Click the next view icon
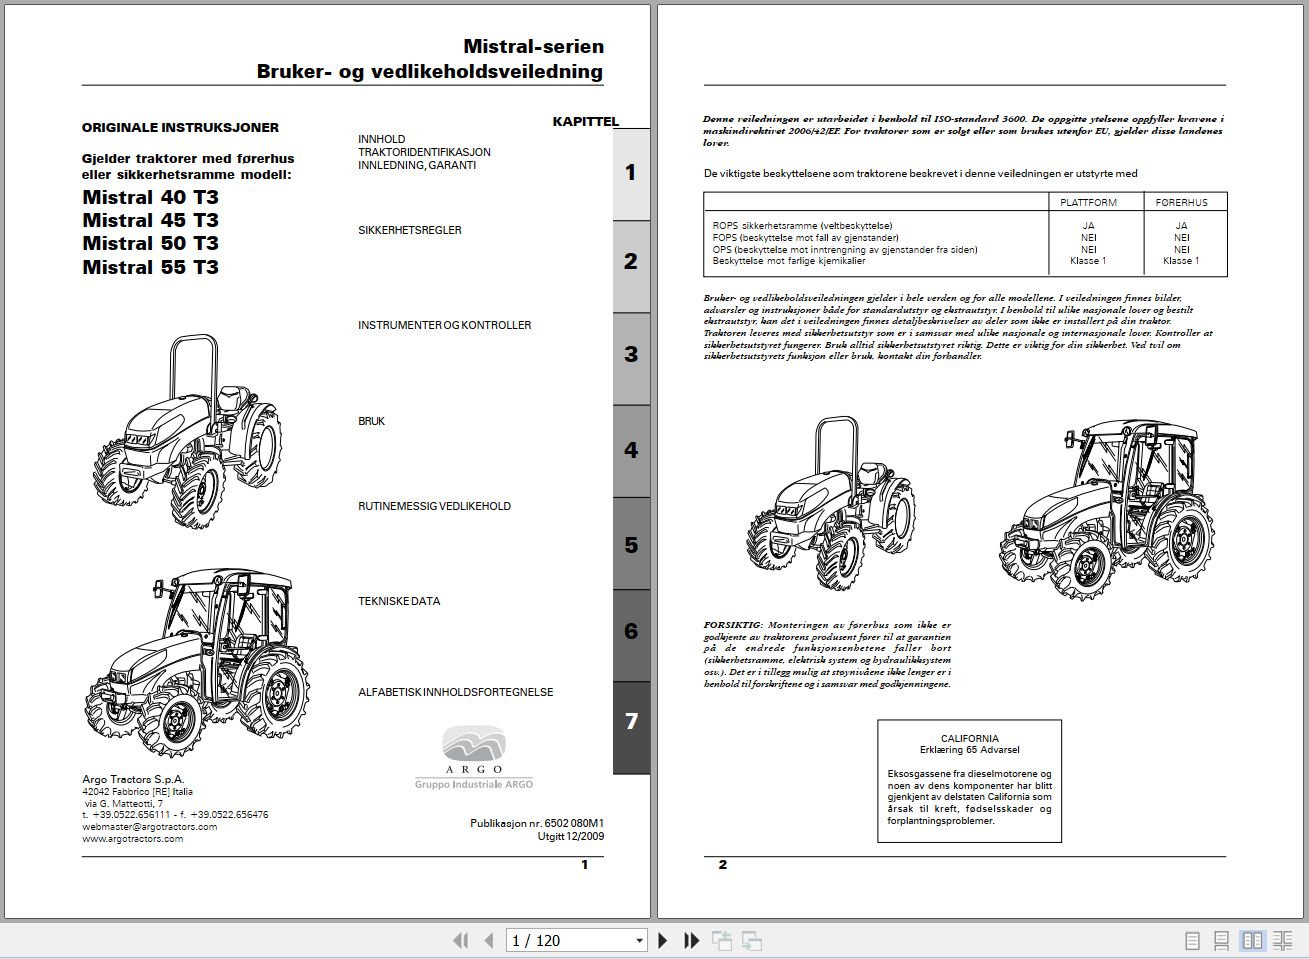The image size is (1309, 959). point(752,940)
